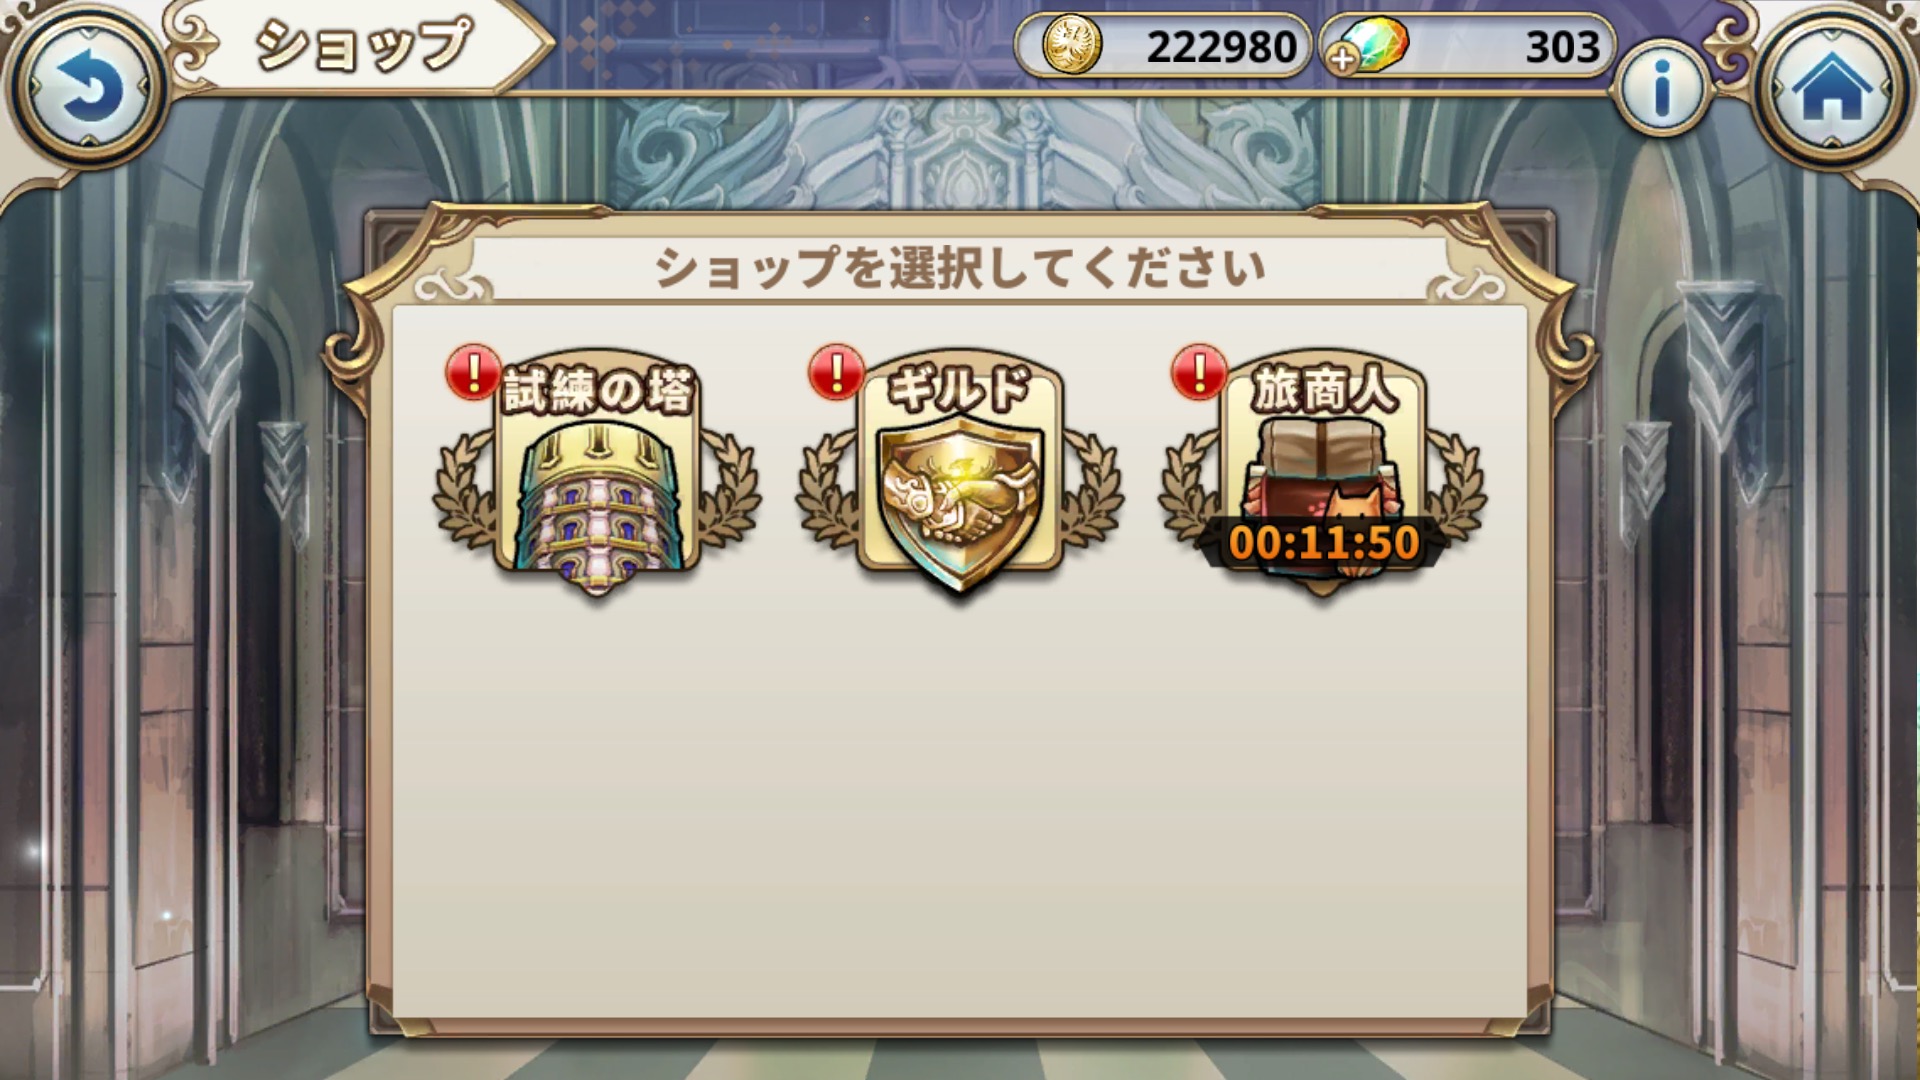Tap the ギルド label text
1920x1080 pixels.
(x=958, y=389)
